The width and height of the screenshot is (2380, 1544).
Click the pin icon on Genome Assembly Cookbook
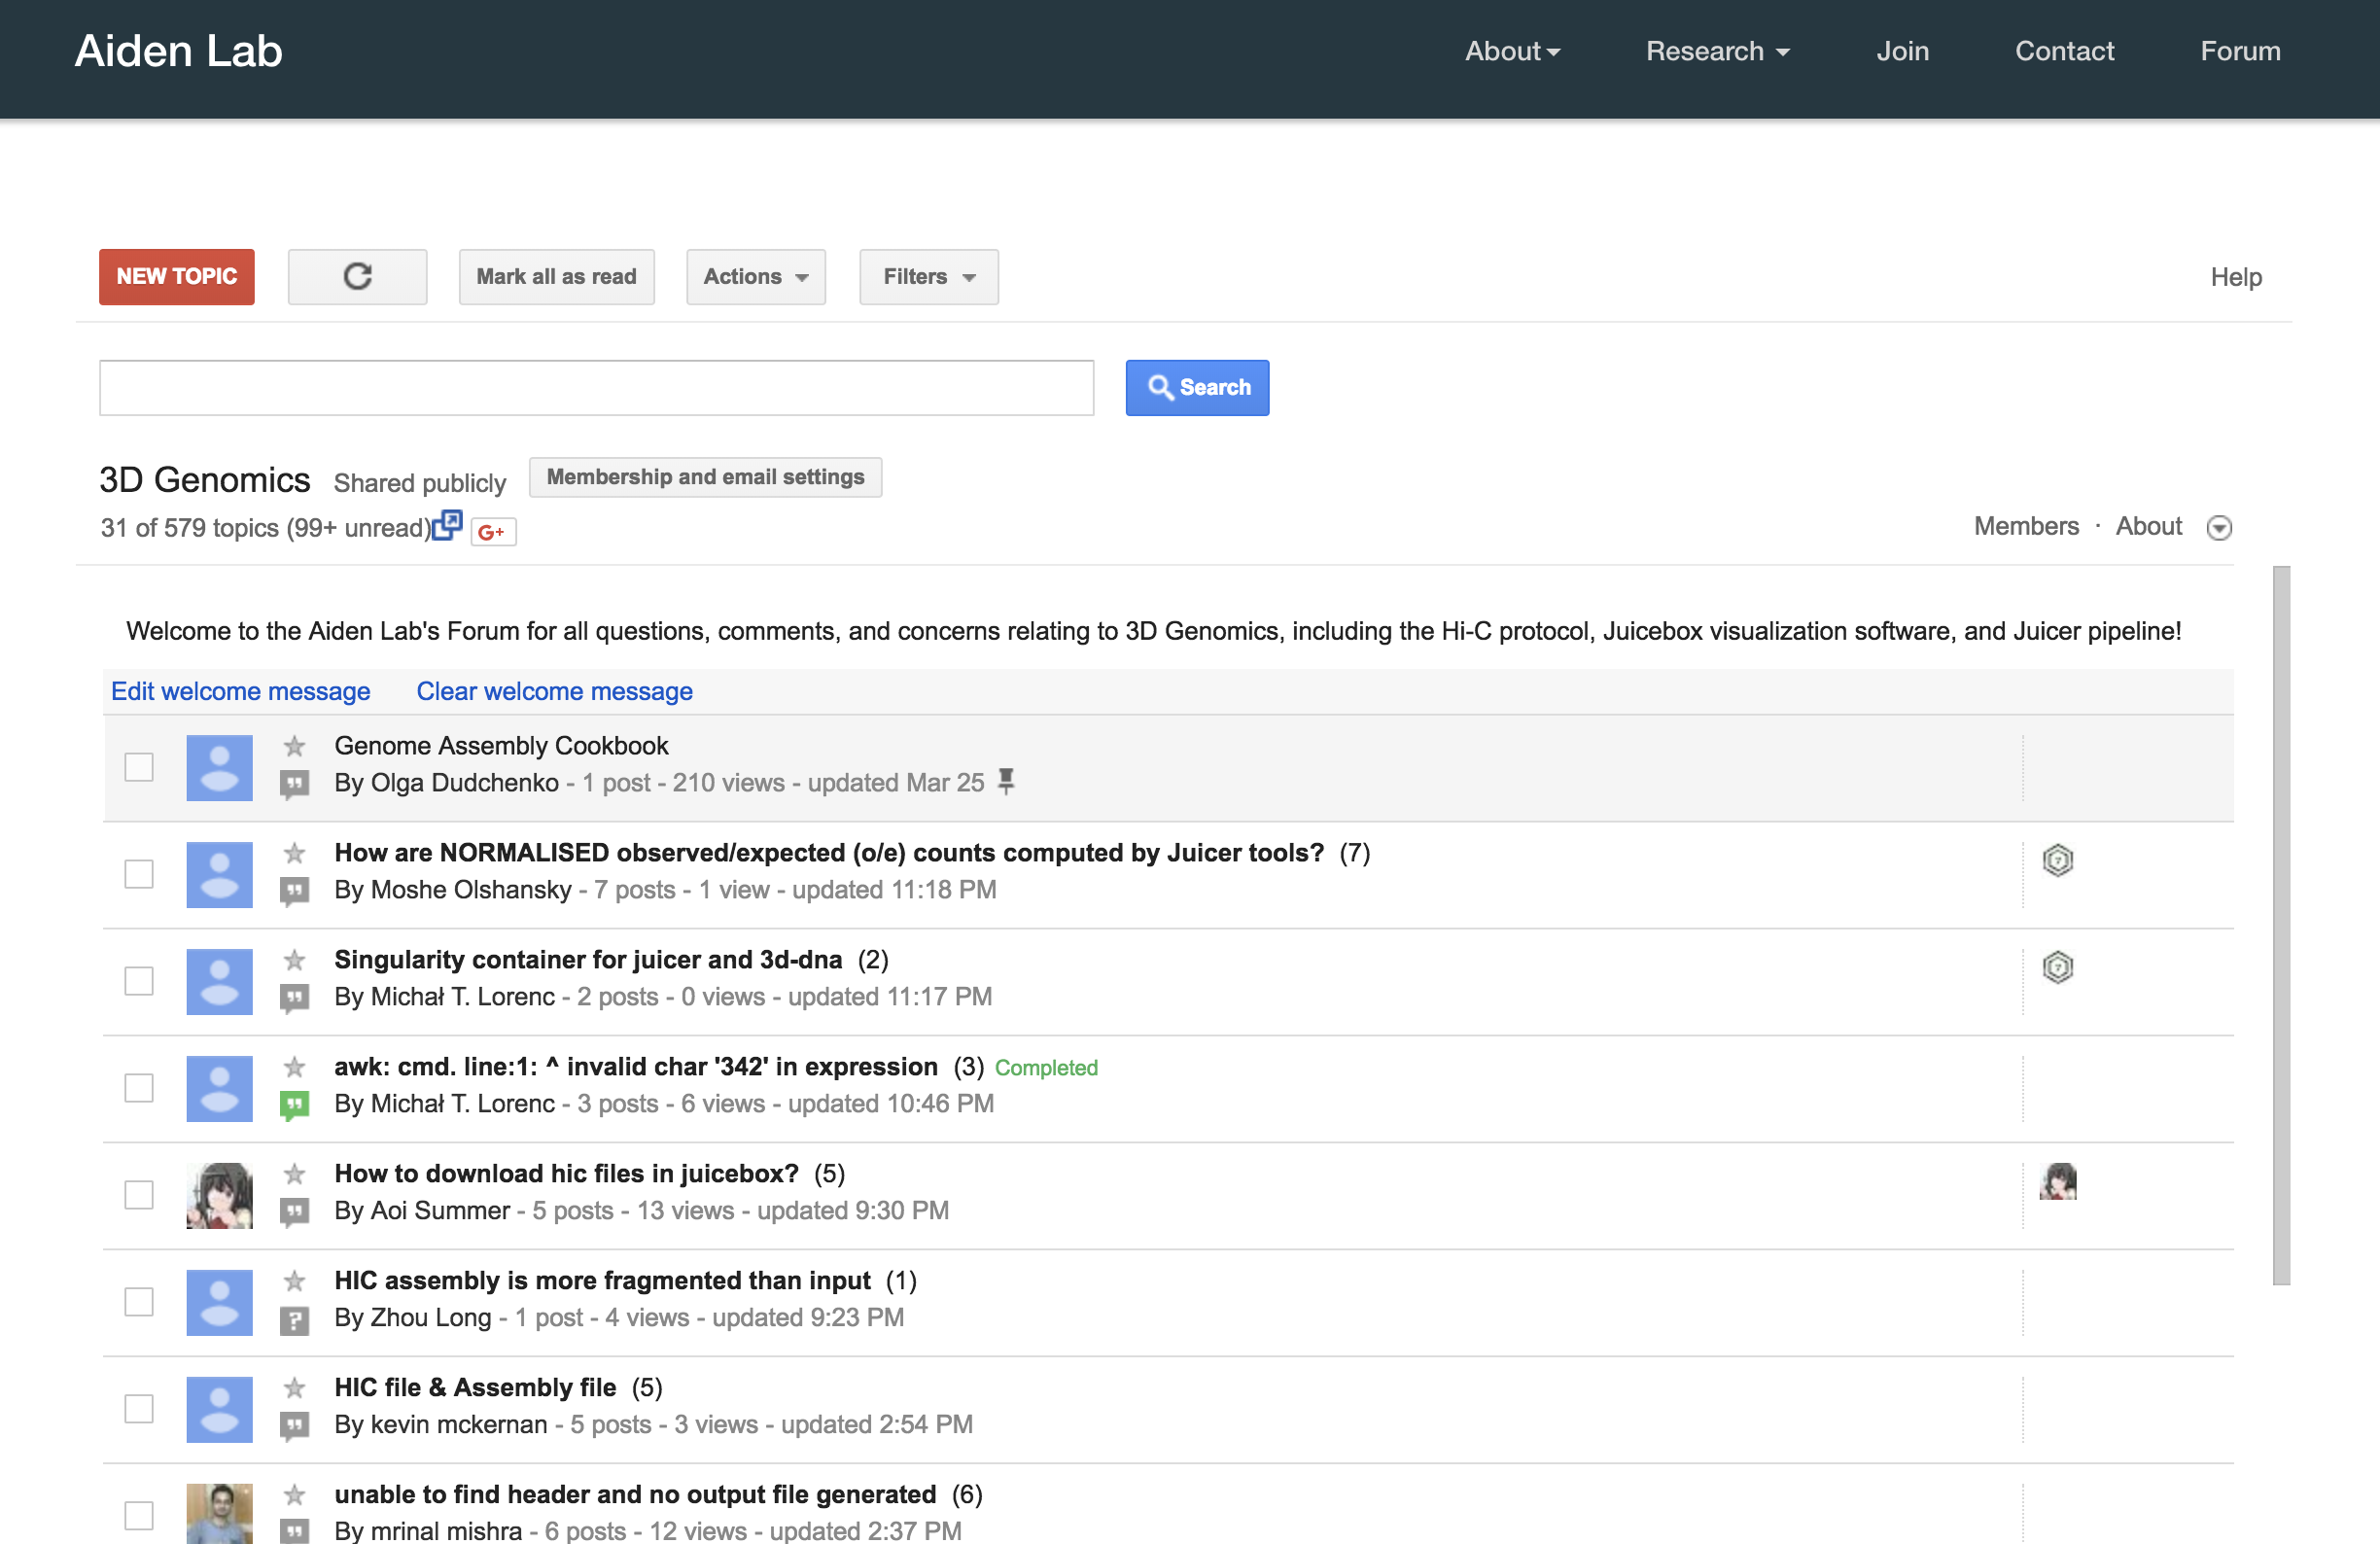click(1008, 782)
